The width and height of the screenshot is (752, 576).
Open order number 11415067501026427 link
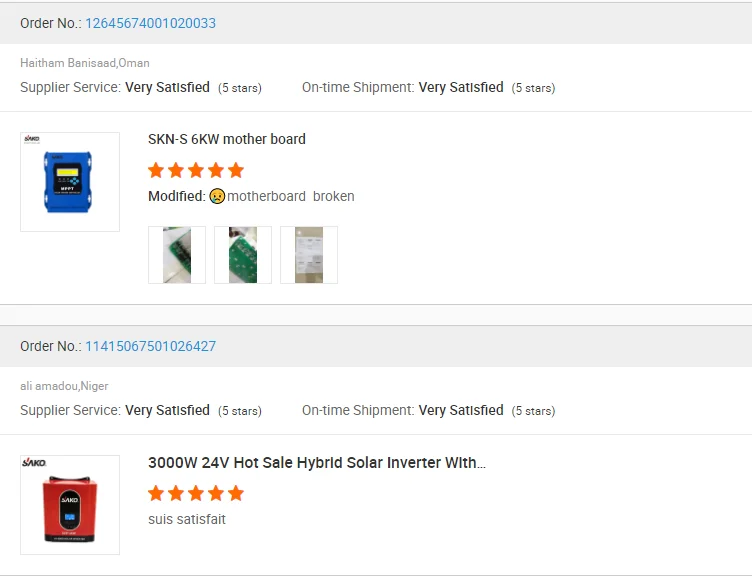click(150, 346)
